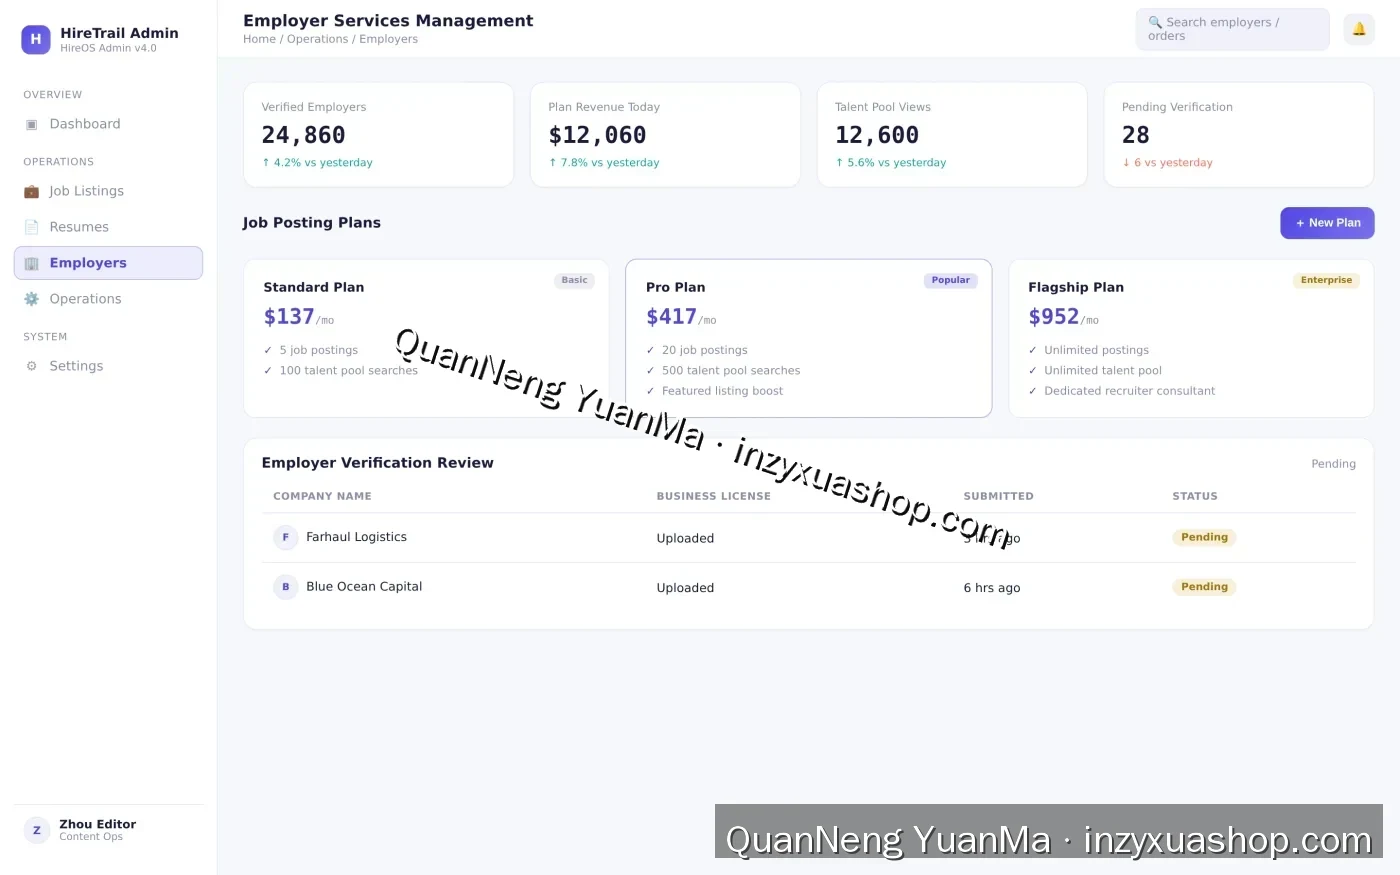Open the Operations sidebar item
This screenshot has height=875, width=1400.
(x=108, y=299)
